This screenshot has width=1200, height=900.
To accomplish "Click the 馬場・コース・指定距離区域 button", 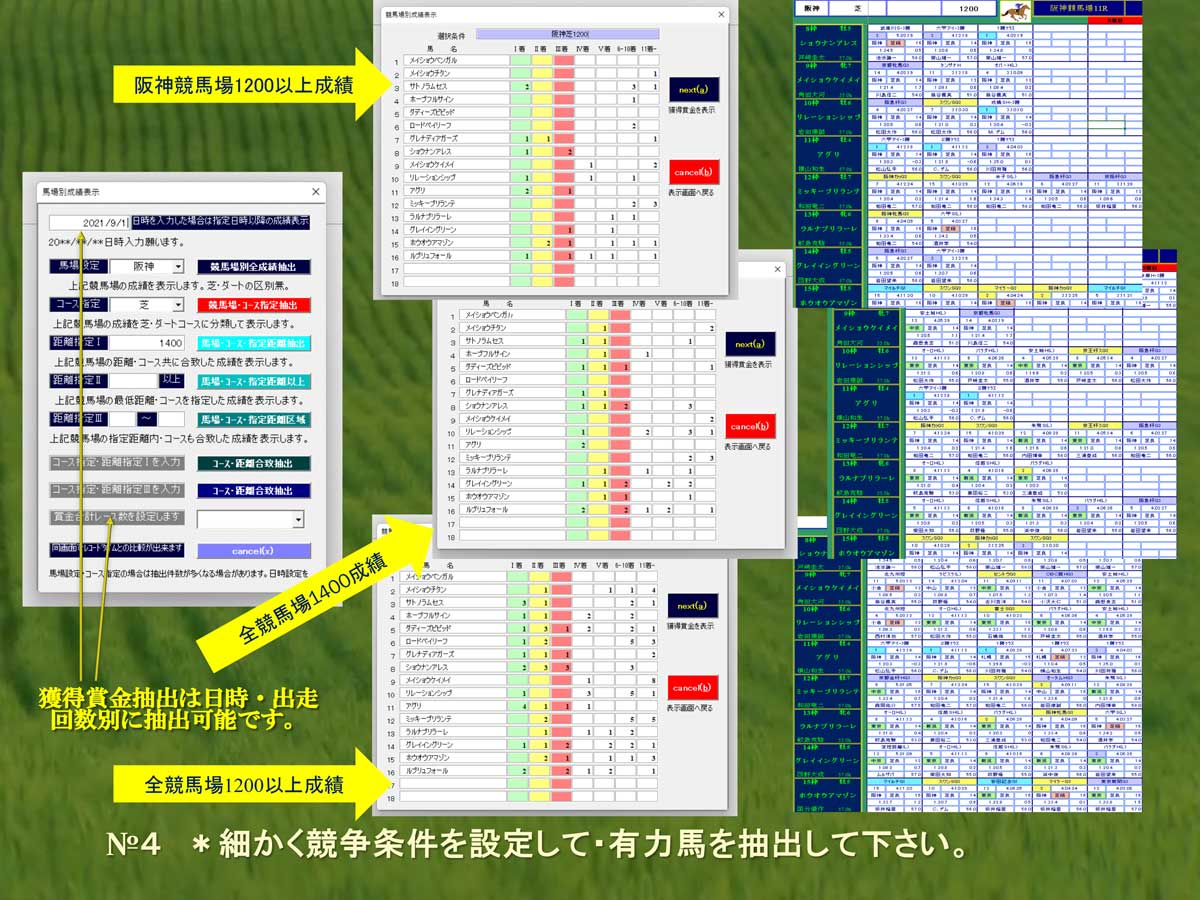I will (x=253, y=420).
